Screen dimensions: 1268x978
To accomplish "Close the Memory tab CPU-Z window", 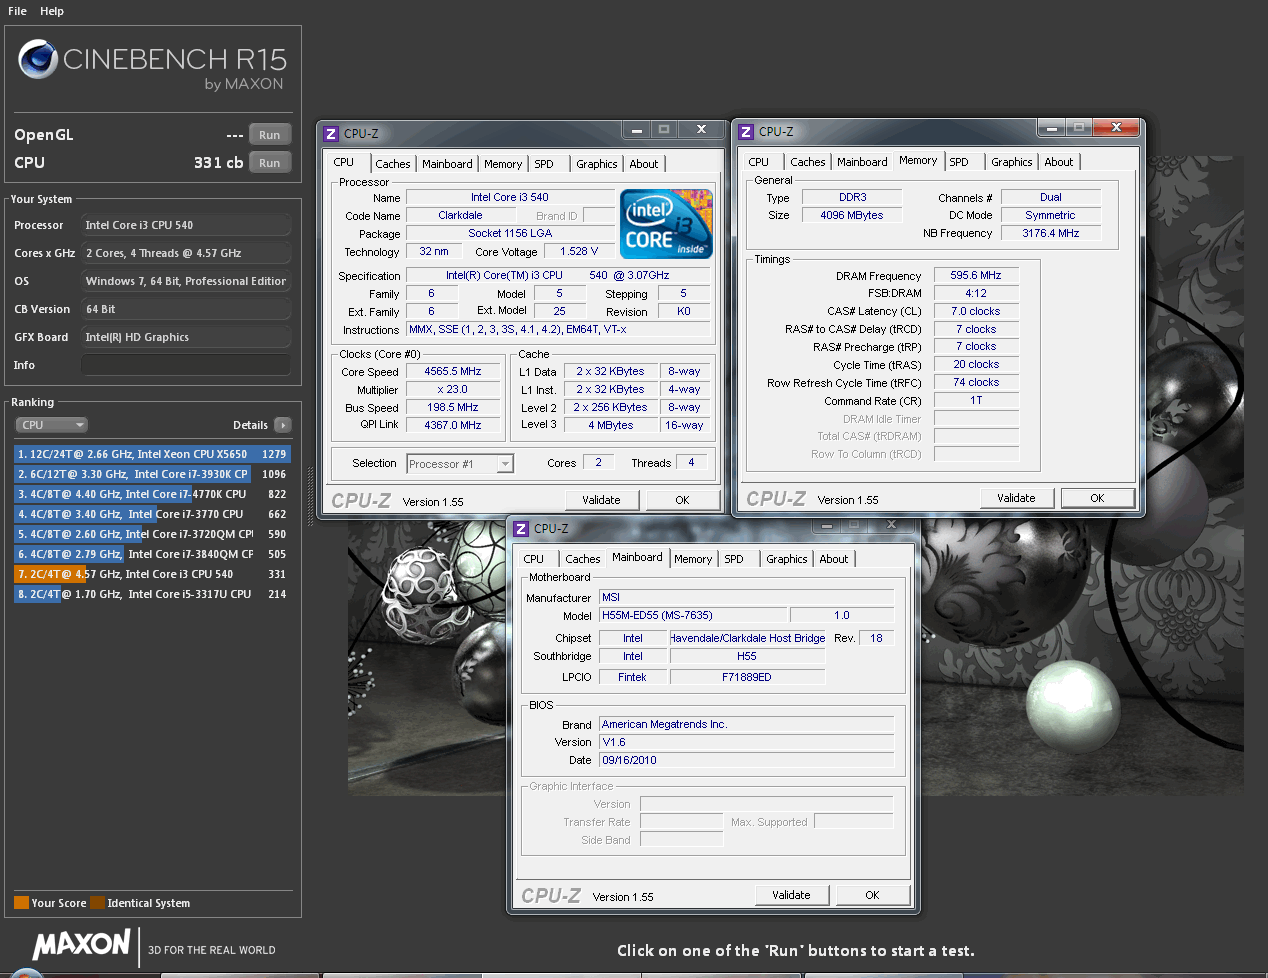I will [1116, 128].
